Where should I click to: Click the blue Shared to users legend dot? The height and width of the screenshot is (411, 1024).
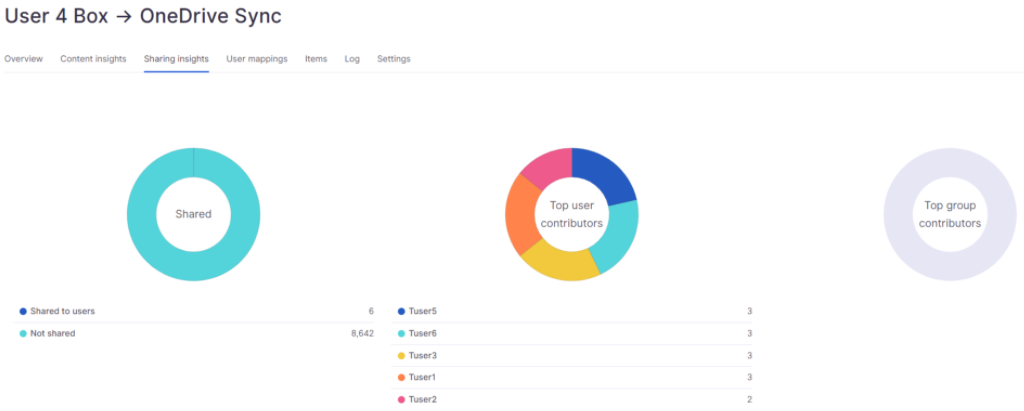[23, 312]
